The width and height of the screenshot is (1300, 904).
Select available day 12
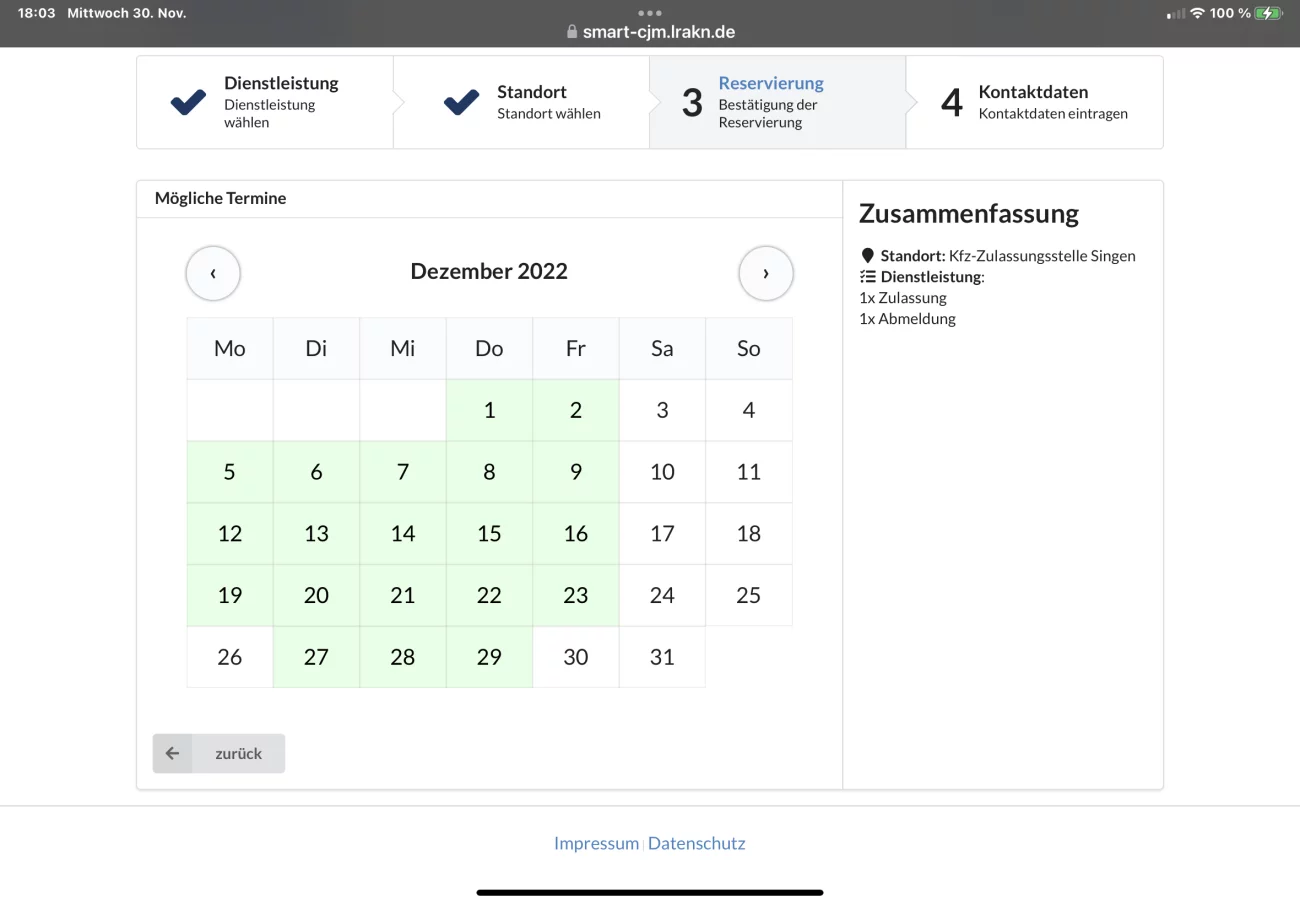(x=230, y=534)
